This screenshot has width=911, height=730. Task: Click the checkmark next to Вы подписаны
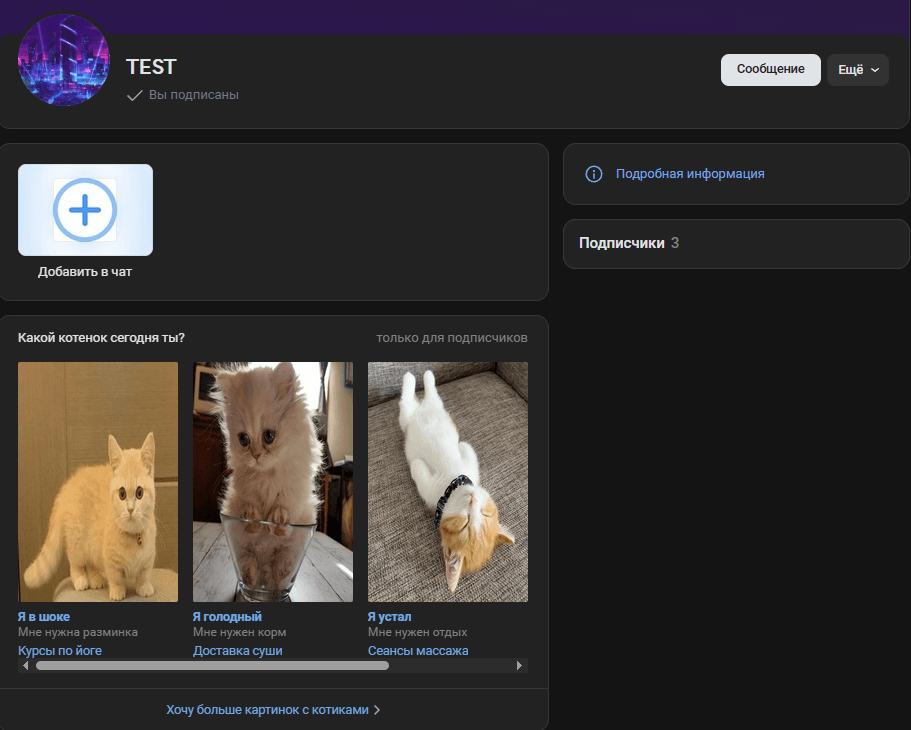134,94
